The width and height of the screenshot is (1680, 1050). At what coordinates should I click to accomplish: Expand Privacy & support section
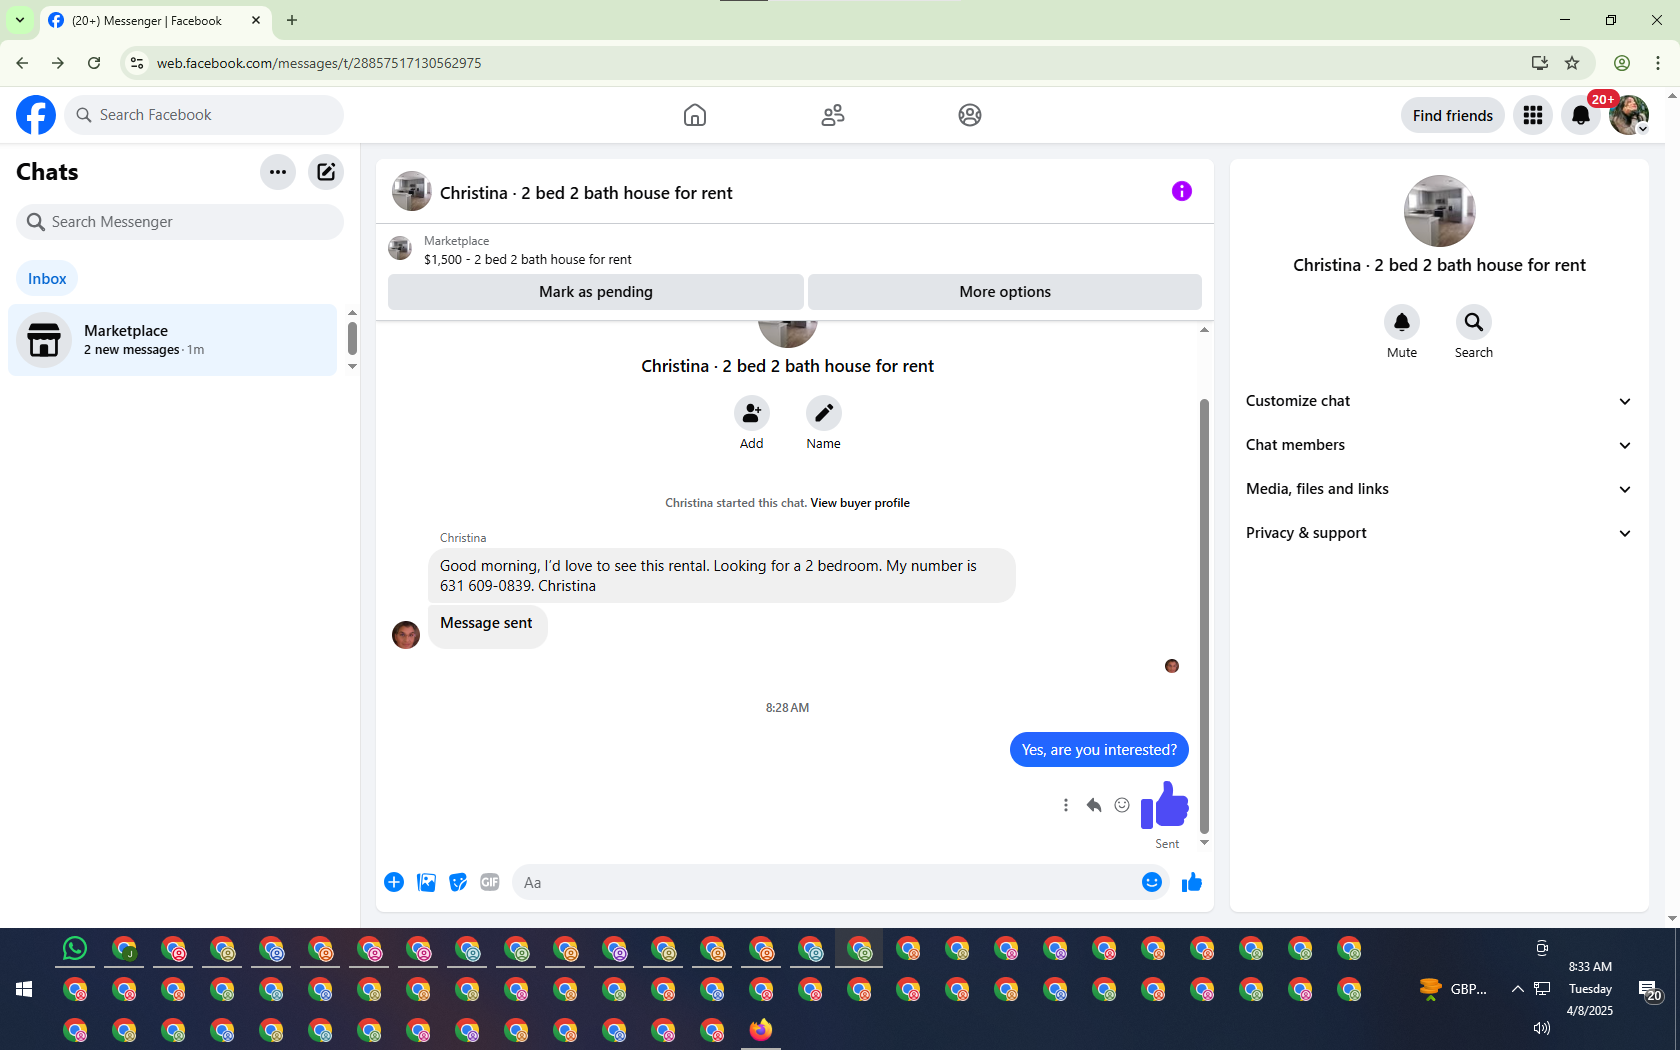(1439, 533)
